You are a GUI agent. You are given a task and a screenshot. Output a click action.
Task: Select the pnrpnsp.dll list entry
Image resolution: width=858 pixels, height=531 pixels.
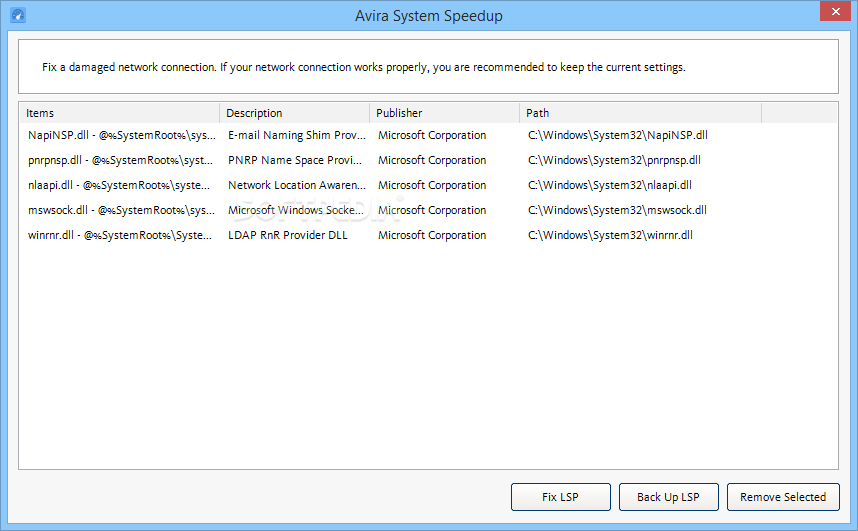click(428, 160)
